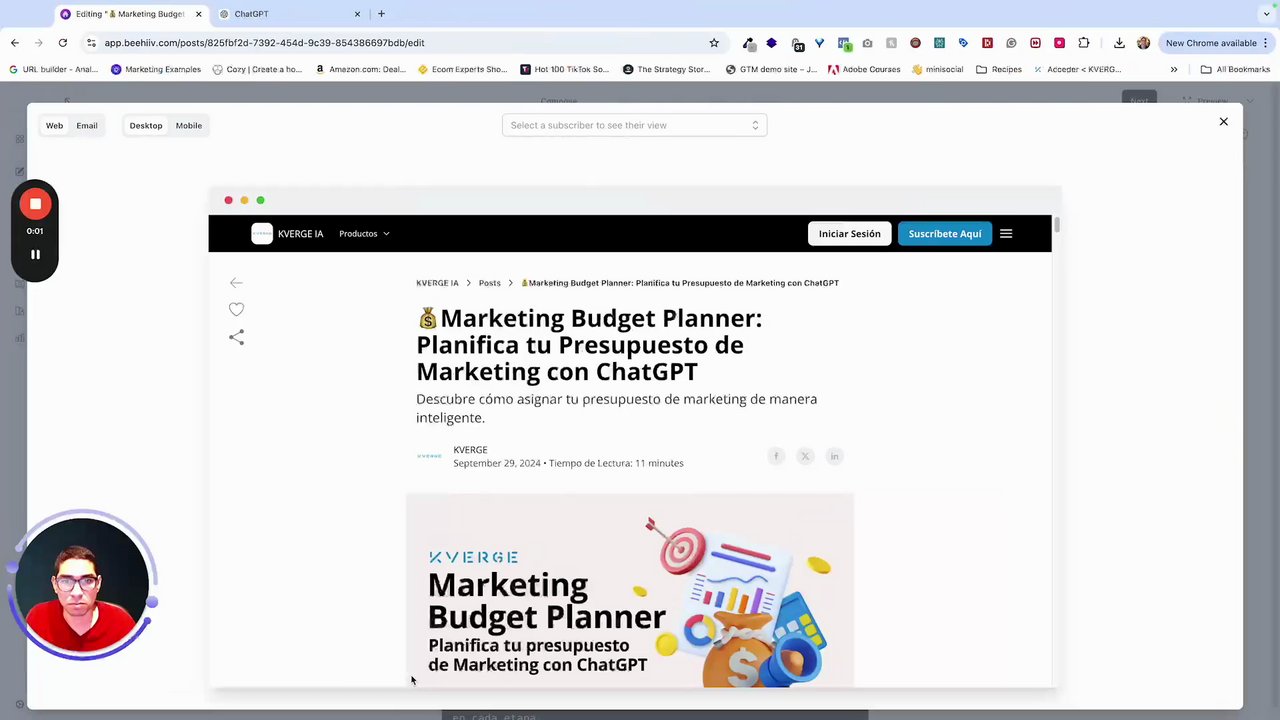The height and width of the screenshot is (720, 1280).
Task: Switch the preview to Email view
Action: [87, 126]
